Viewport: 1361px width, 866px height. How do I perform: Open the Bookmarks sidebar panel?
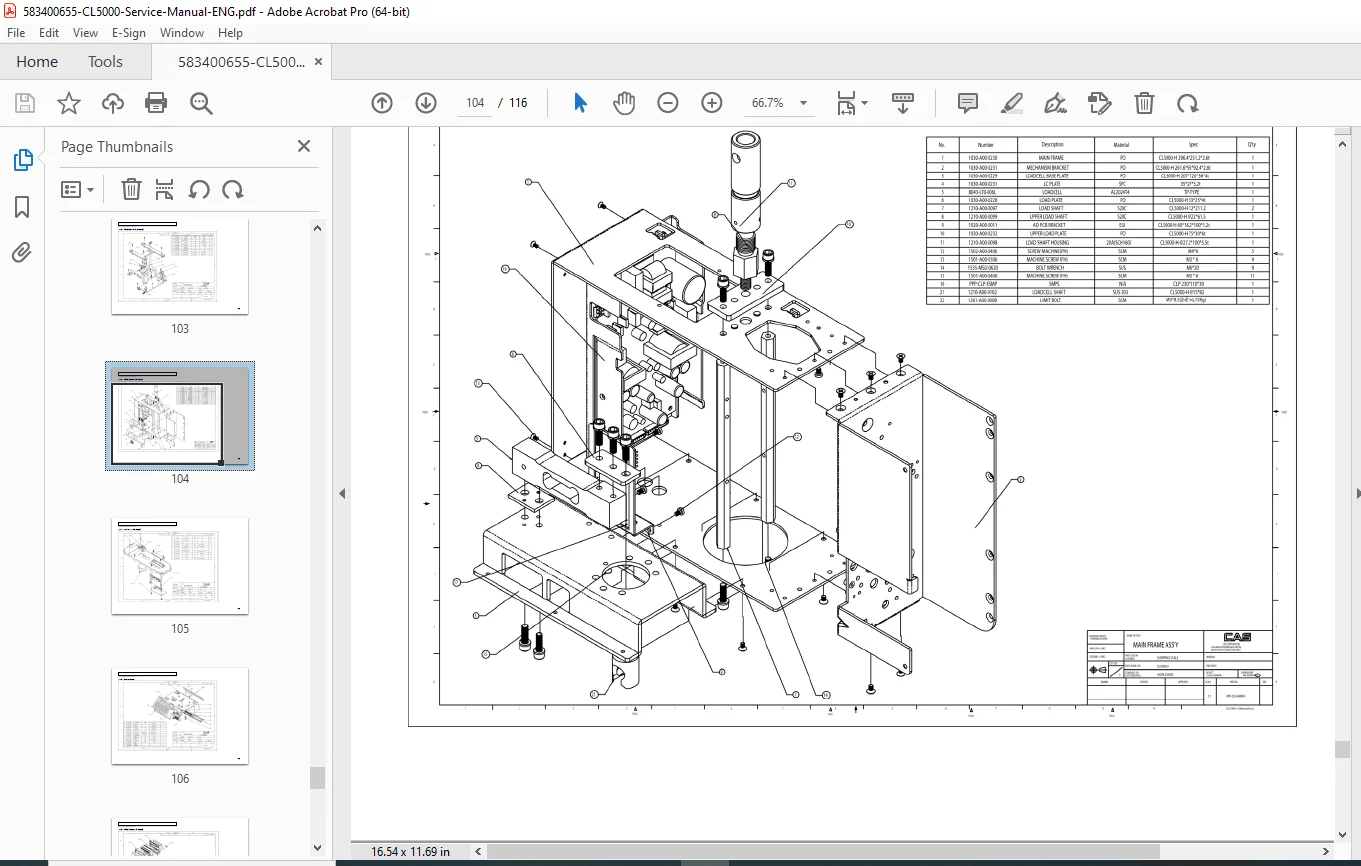22,207
